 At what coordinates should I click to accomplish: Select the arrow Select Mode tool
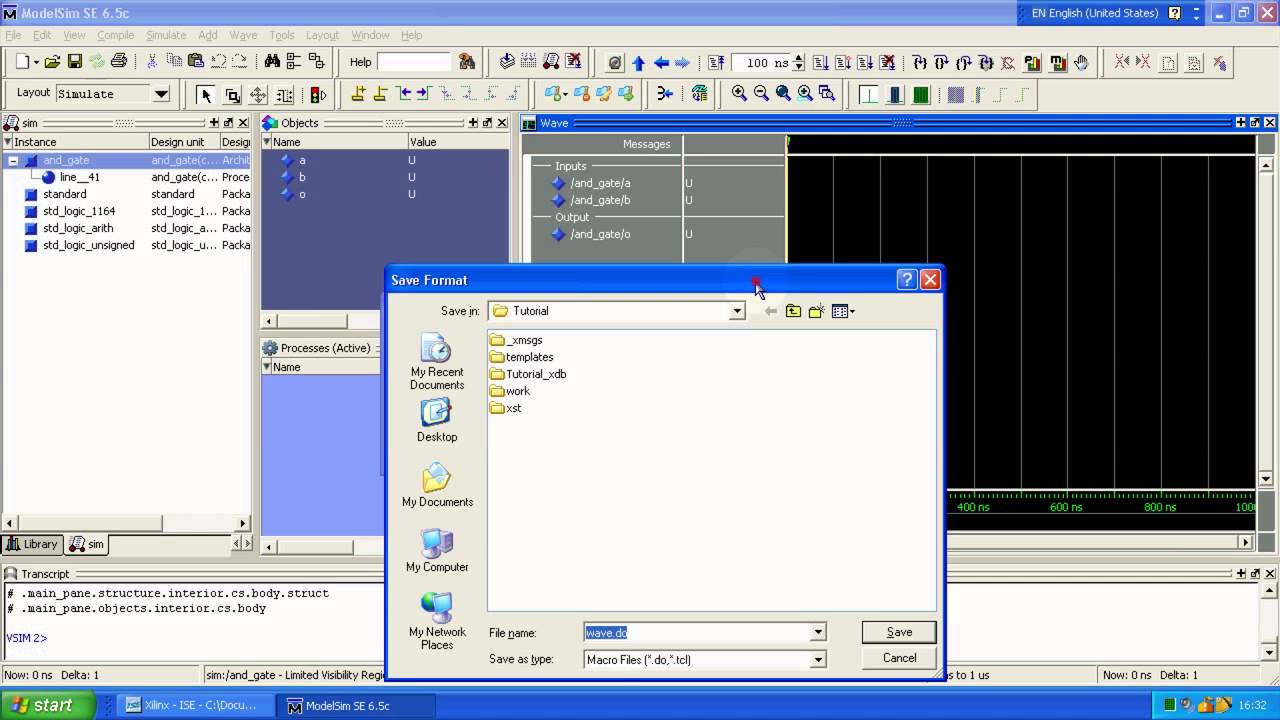tap(206, 95)
